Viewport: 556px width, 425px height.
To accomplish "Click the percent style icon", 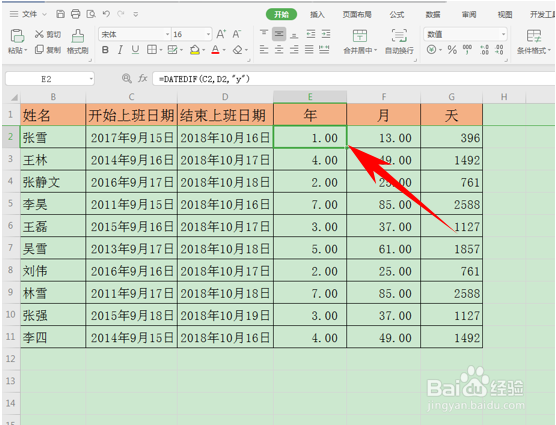I will pyautogui.click(x=452, y=50).
